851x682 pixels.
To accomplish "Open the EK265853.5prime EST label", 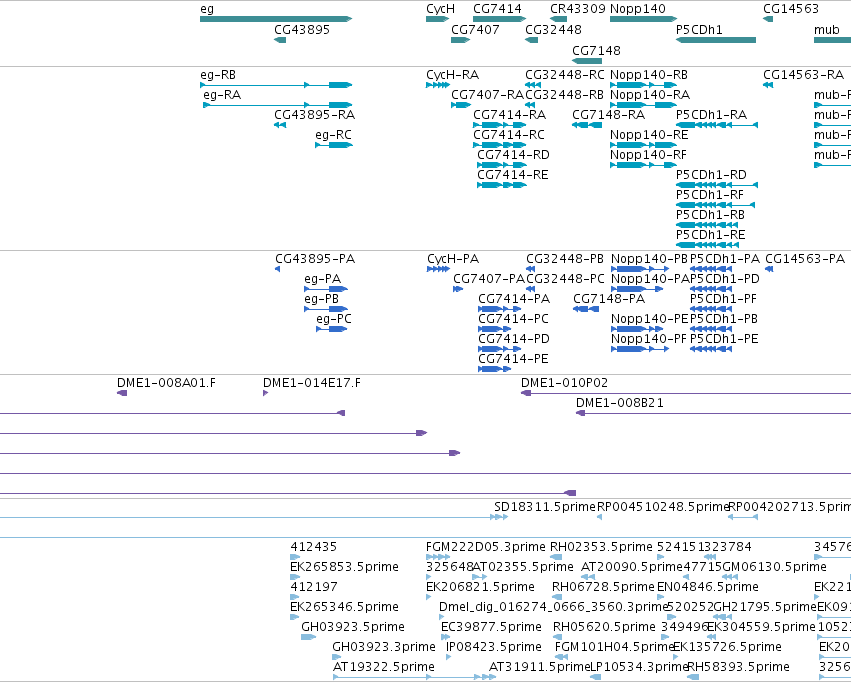I will point(344,567).
